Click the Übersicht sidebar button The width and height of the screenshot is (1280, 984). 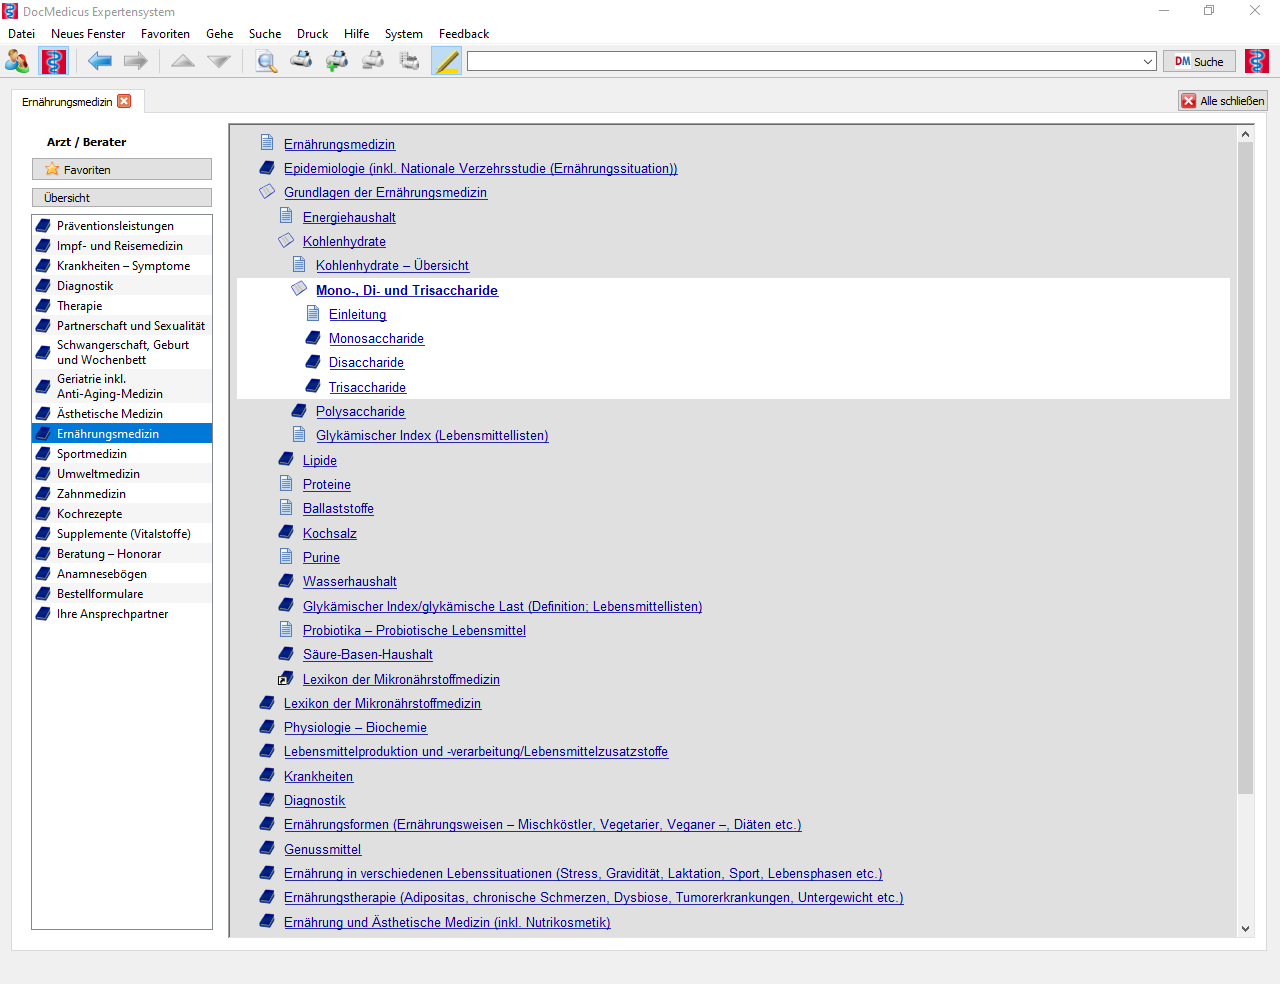tap(122, 197)
